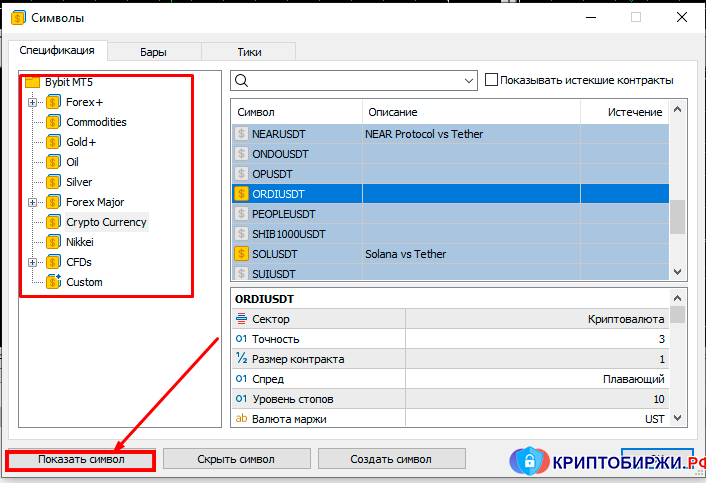Screen dimensions: 706x483
Task: Click the Forex+ group symbol icon
Action: coord(53,102)
